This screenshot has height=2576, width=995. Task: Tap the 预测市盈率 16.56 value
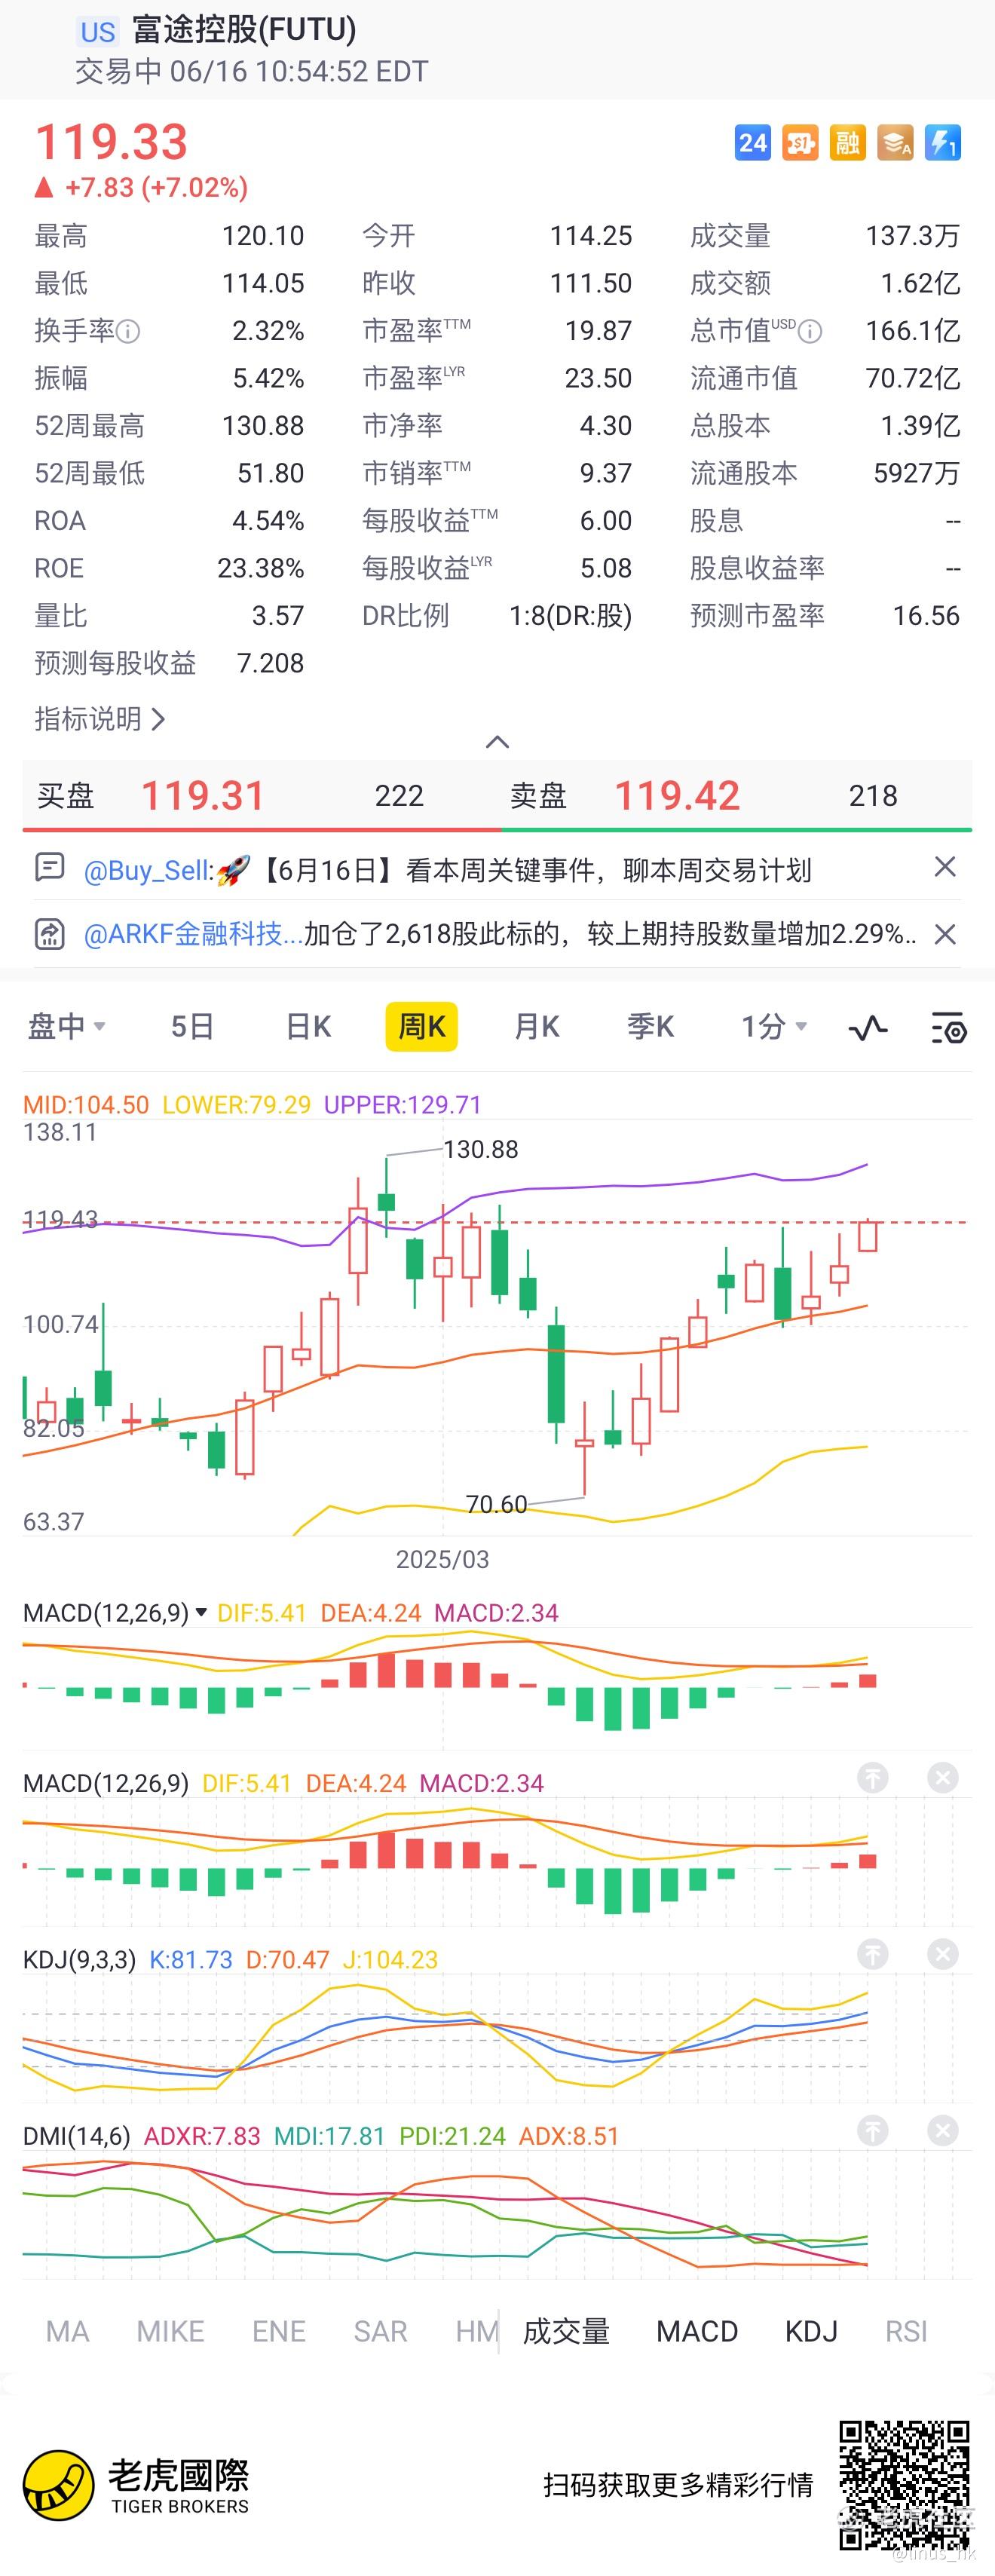tap(926, 615)
